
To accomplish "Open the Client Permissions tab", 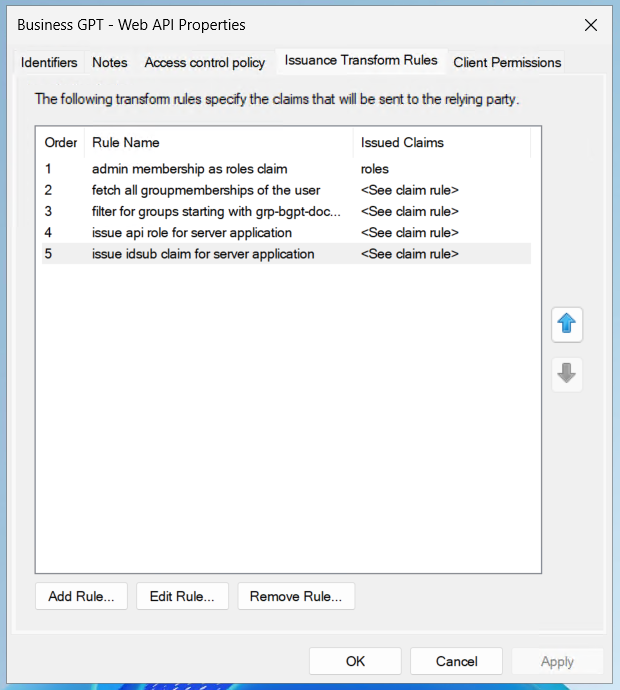I will [x=507, y=62].
